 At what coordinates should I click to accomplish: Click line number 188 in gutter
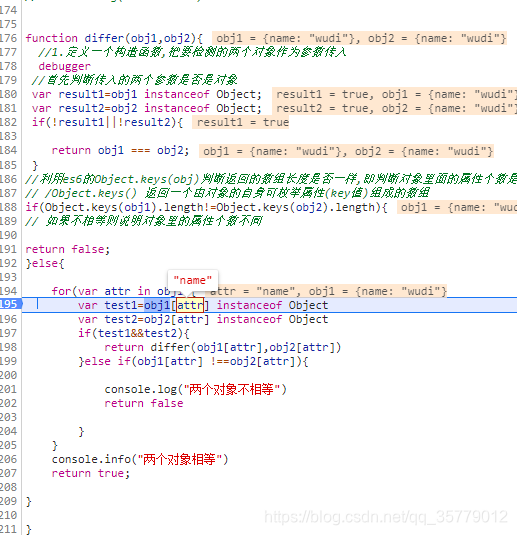coord(9,207)
